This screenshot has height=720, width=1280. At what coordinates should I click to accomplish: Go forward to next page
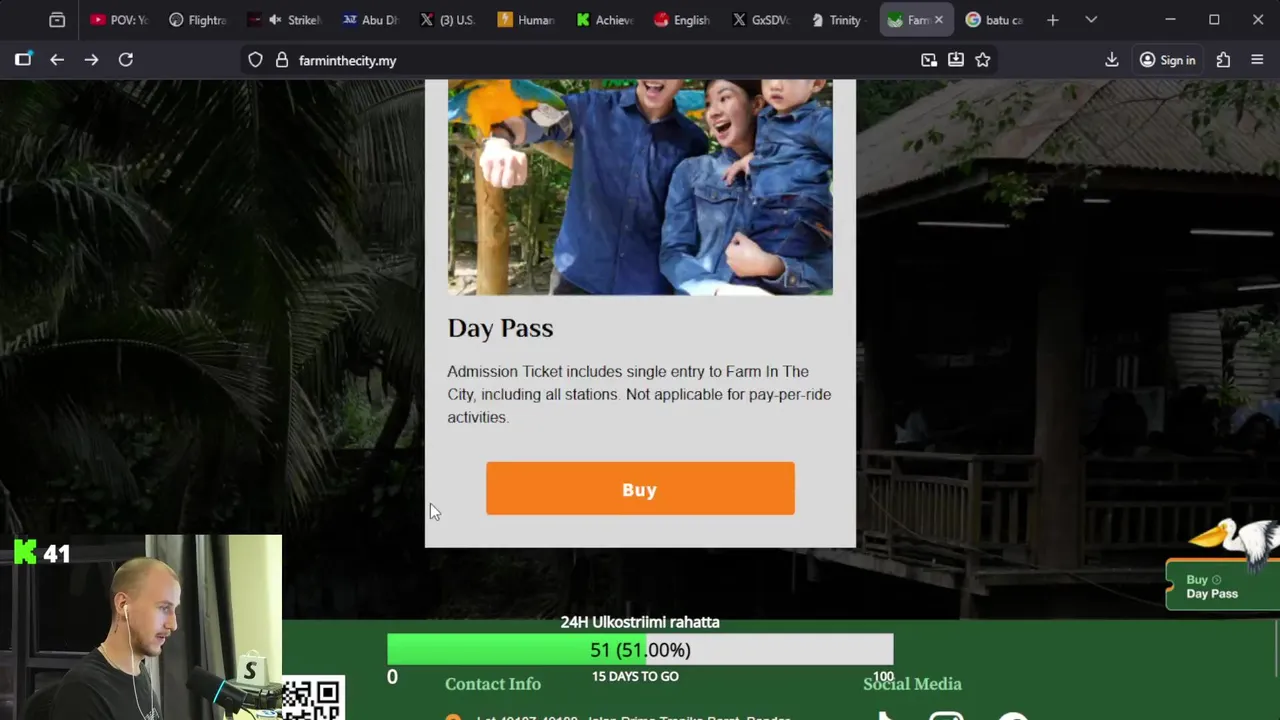pos(91,60)
